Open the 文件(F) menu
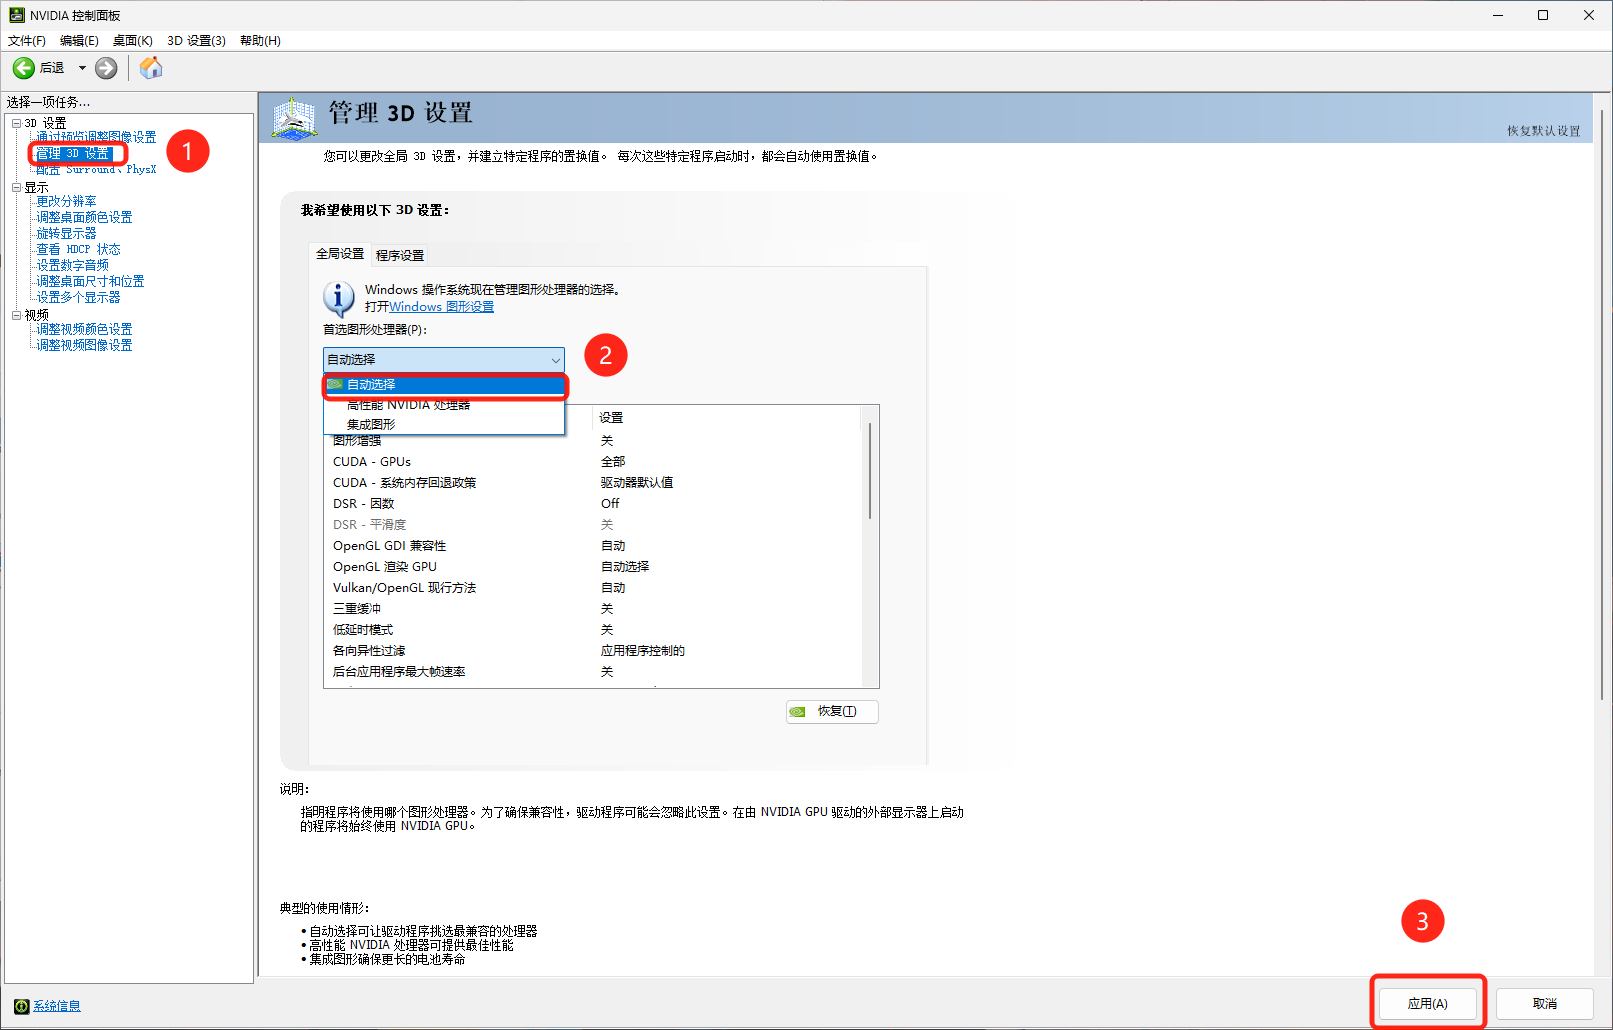 point(27,41)
